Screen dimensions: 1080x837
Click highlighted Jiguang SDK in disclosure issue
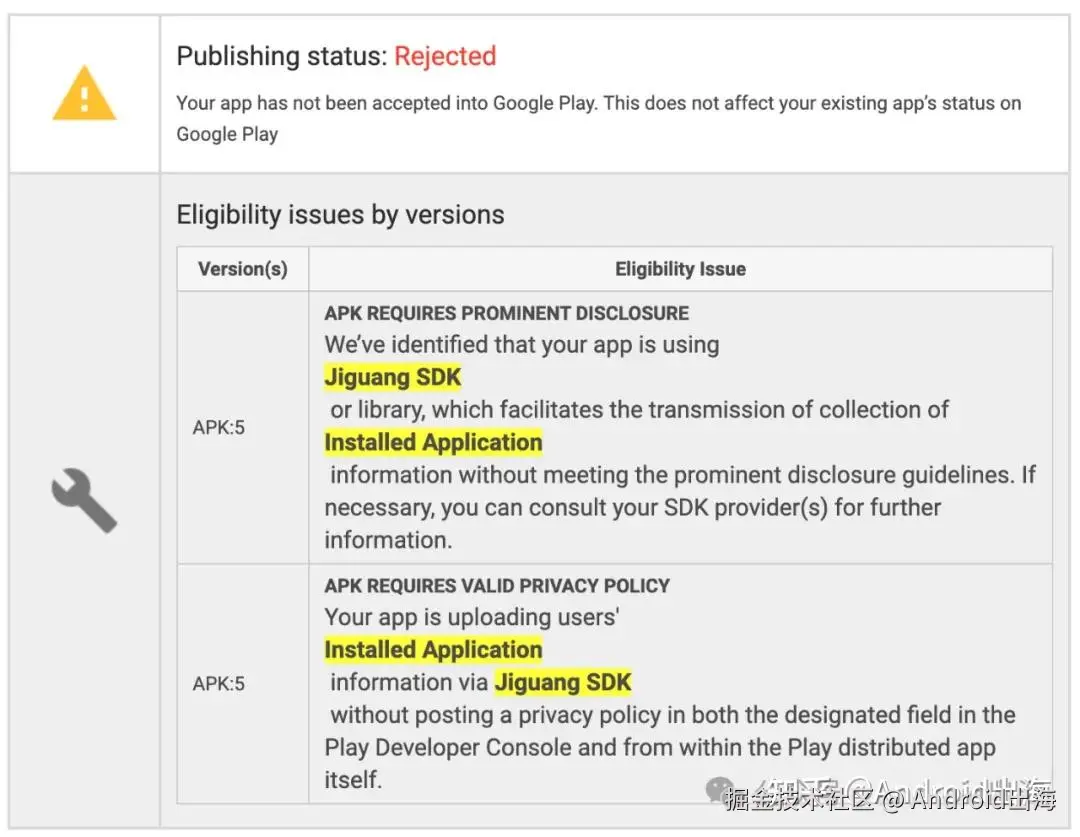(x=393, y=378)
